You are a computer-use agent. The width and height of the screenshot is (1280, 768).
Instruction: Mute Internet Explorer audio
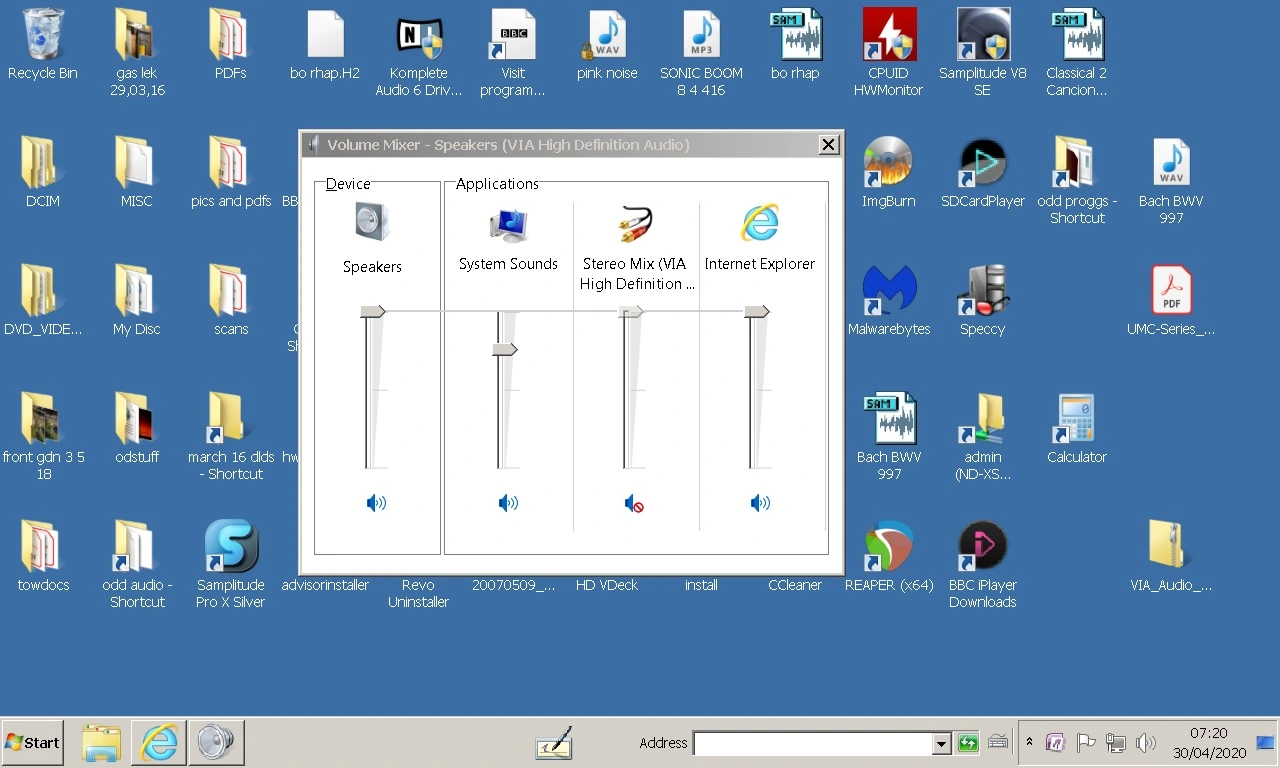click(x=760, y=503)
